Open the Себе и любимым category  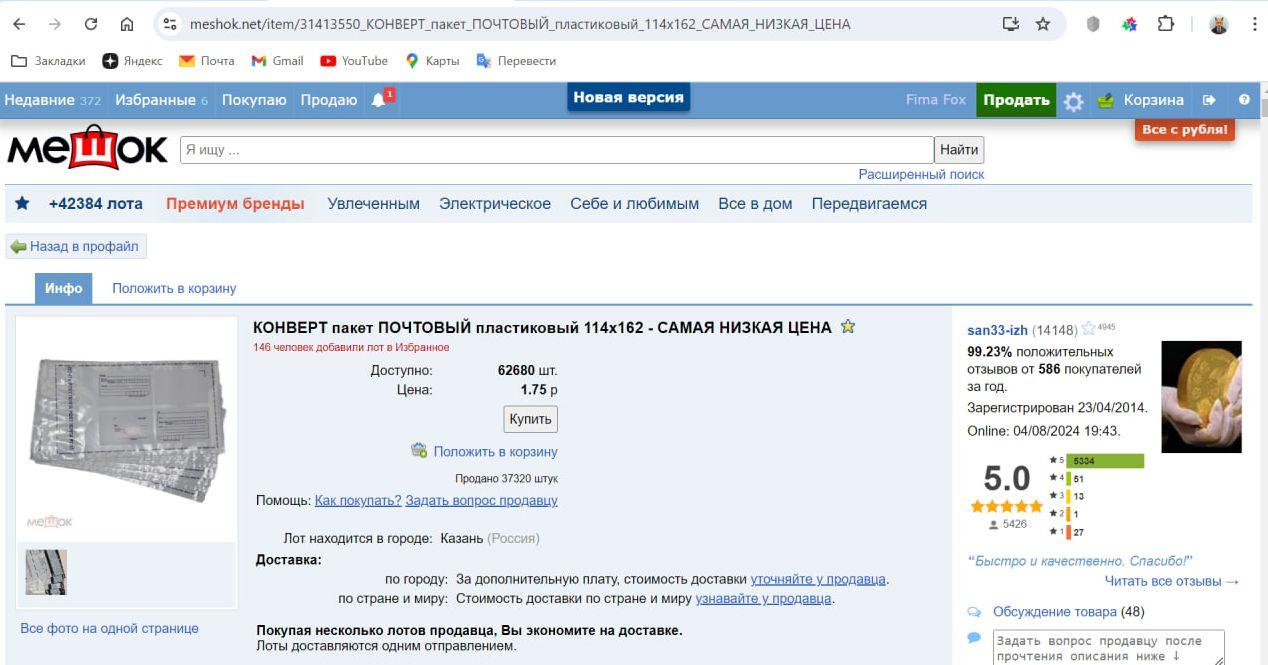(x=635, y=204)
